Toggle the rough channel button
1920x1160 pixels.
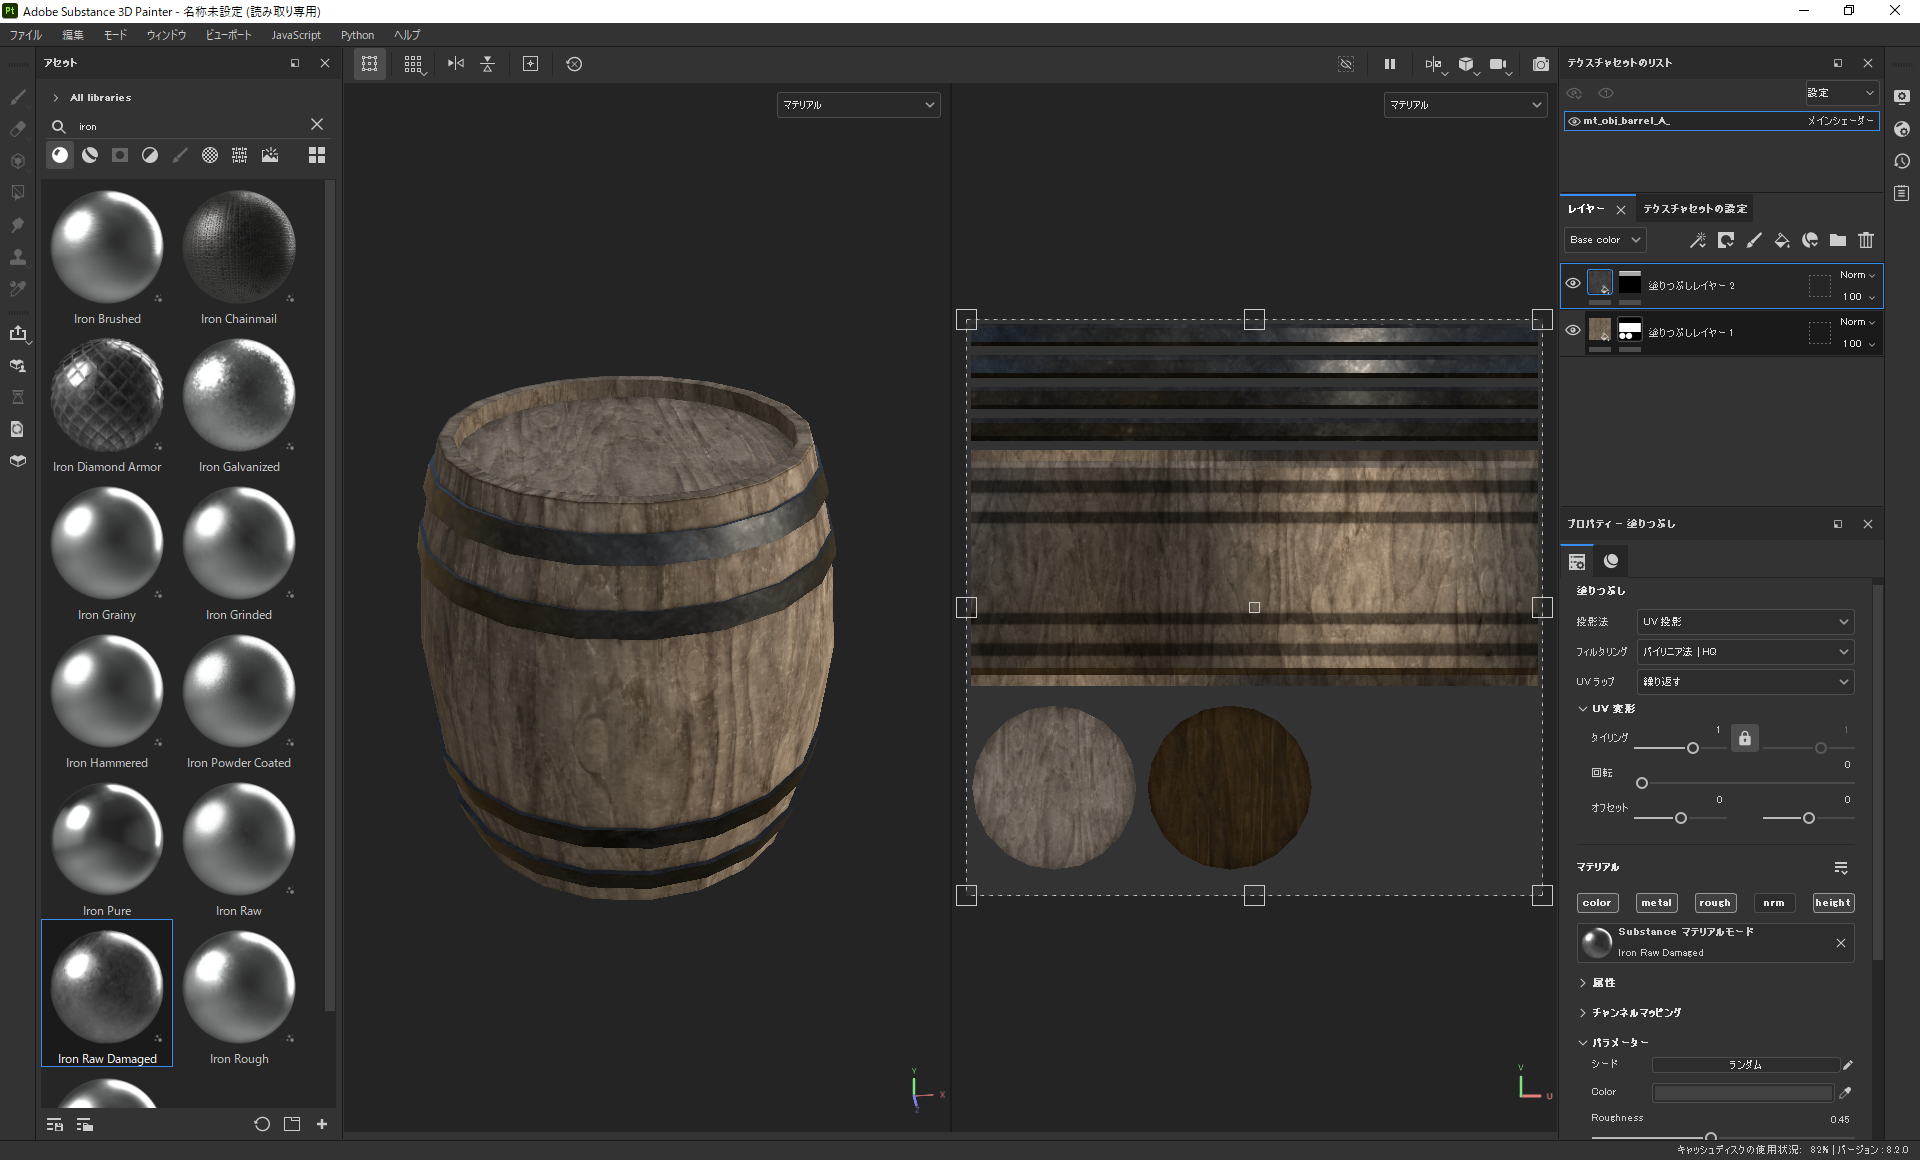[x=1714, y=903]
